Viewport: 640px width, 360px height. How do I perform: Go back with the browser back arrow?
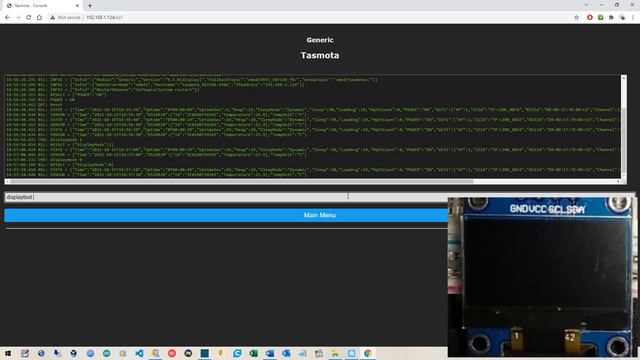tap(7, 18)
